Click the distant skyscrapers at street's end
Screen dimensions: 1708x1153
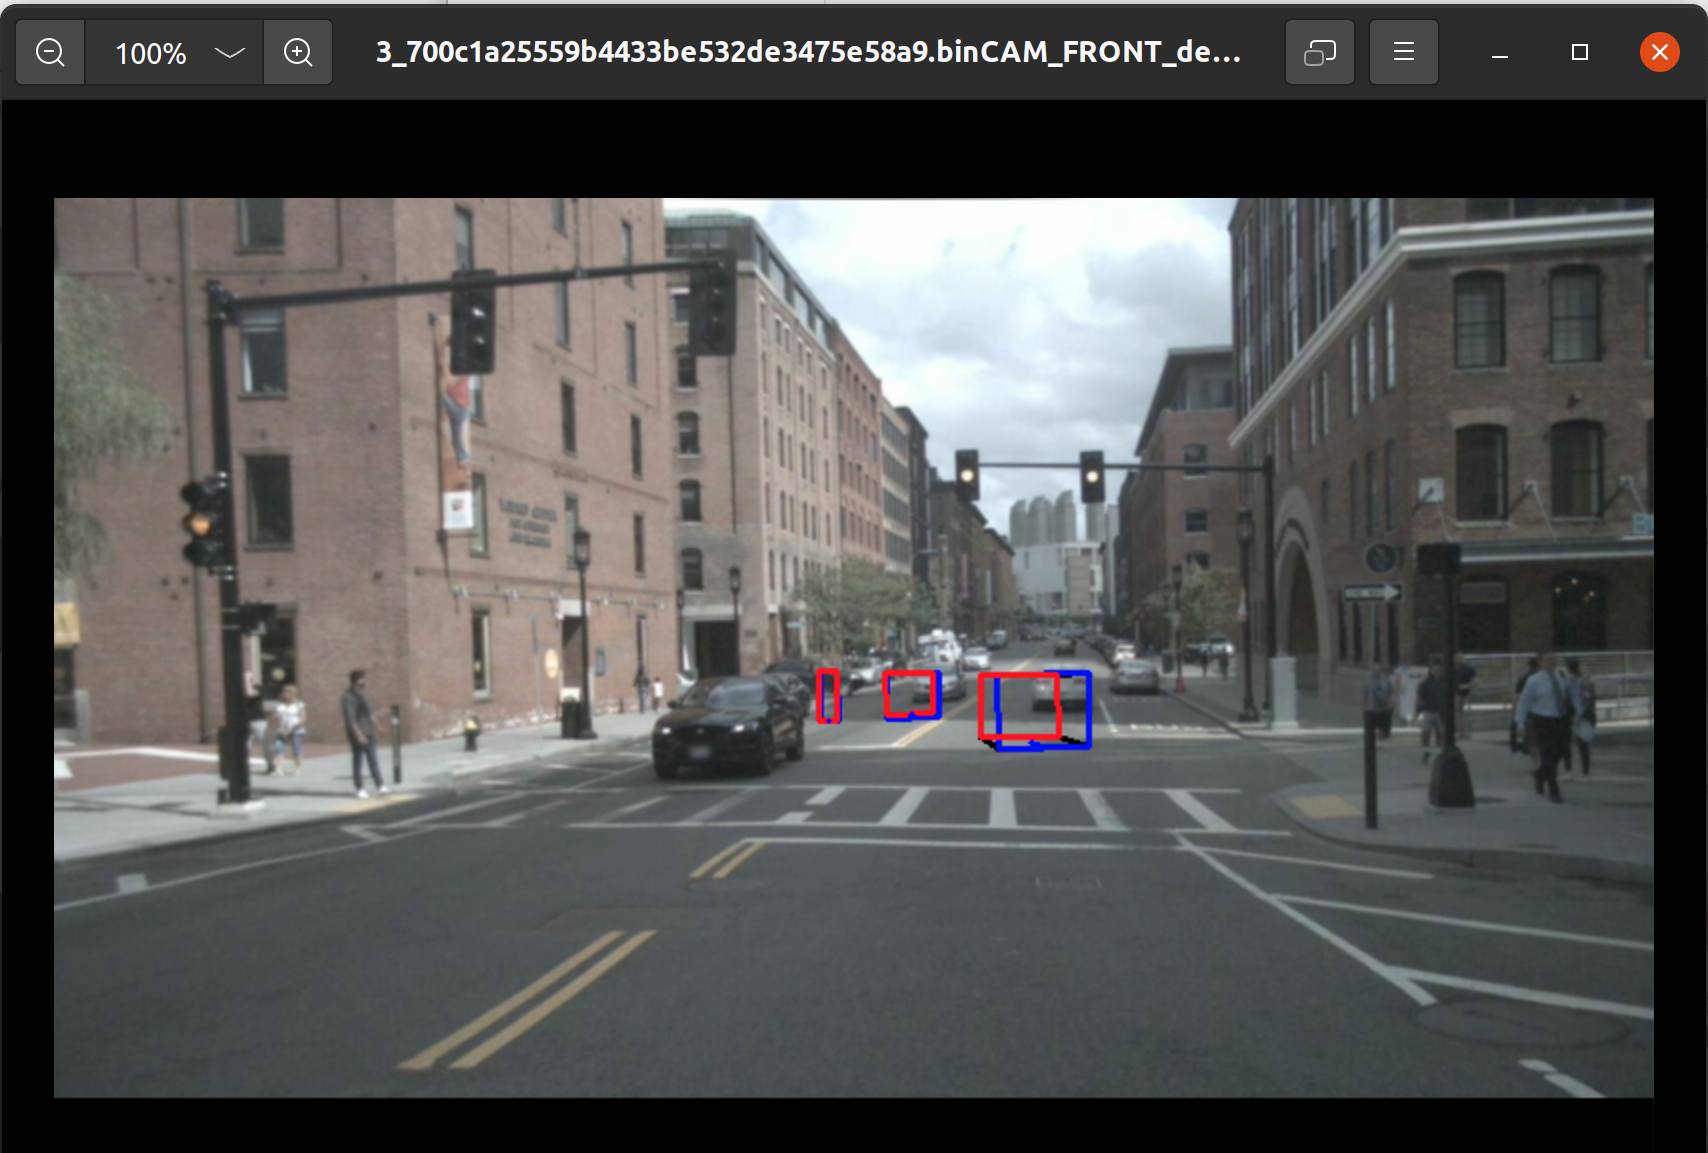click(1043, 520)
